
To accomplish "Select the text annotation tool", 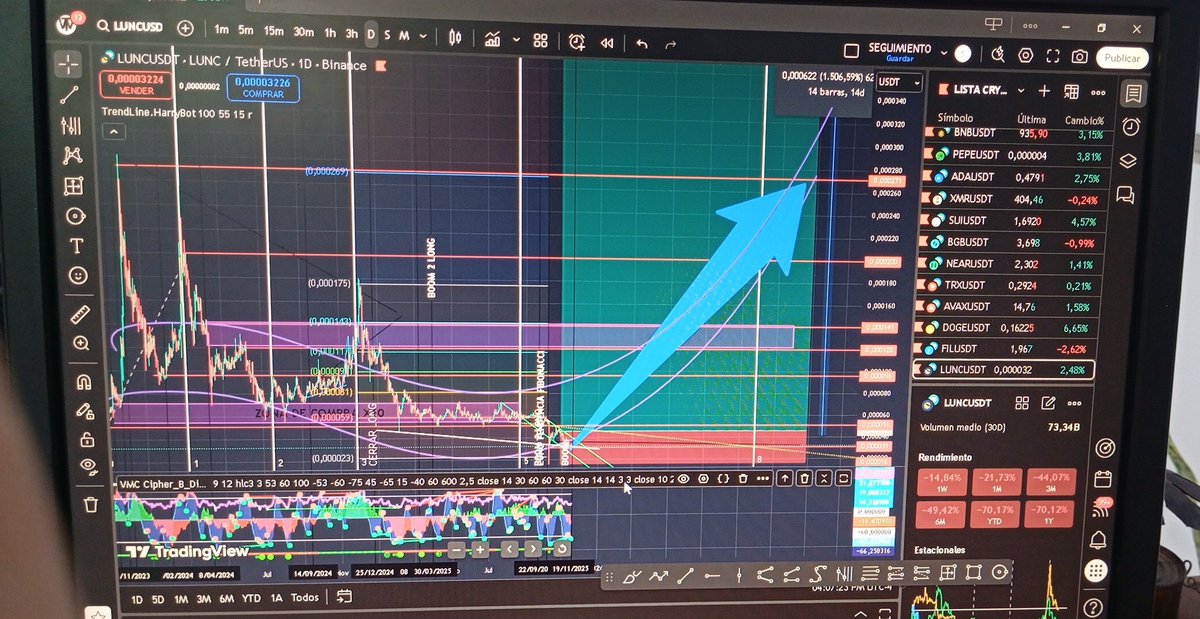I will (x=76, y=246).
